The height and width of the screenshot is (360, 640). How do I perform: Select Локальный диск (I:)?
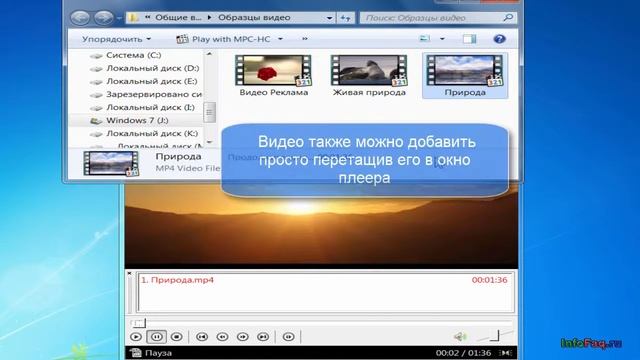click(150, 107)
